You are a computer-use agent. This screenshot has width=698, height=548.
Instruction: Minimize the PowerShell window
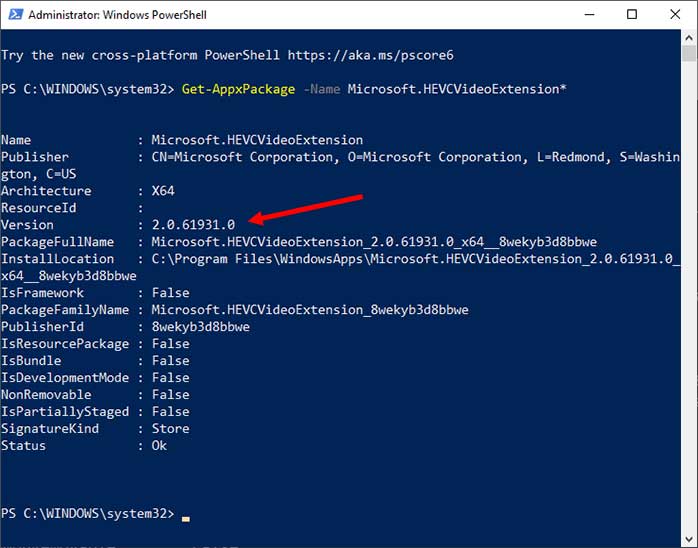point(587,15)
